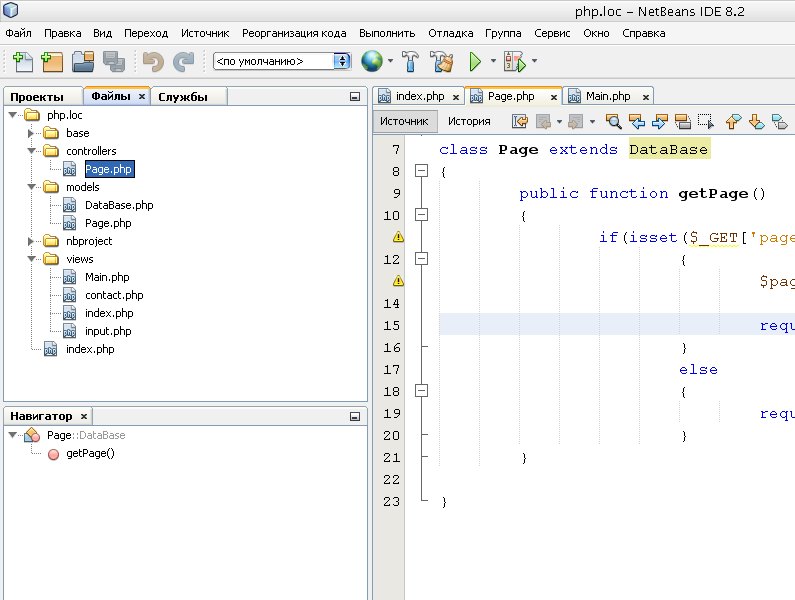Toggle highlight search results icon
Image resolution: width=795 pixels, height=600 pixels.
click(x=683, y=122)
